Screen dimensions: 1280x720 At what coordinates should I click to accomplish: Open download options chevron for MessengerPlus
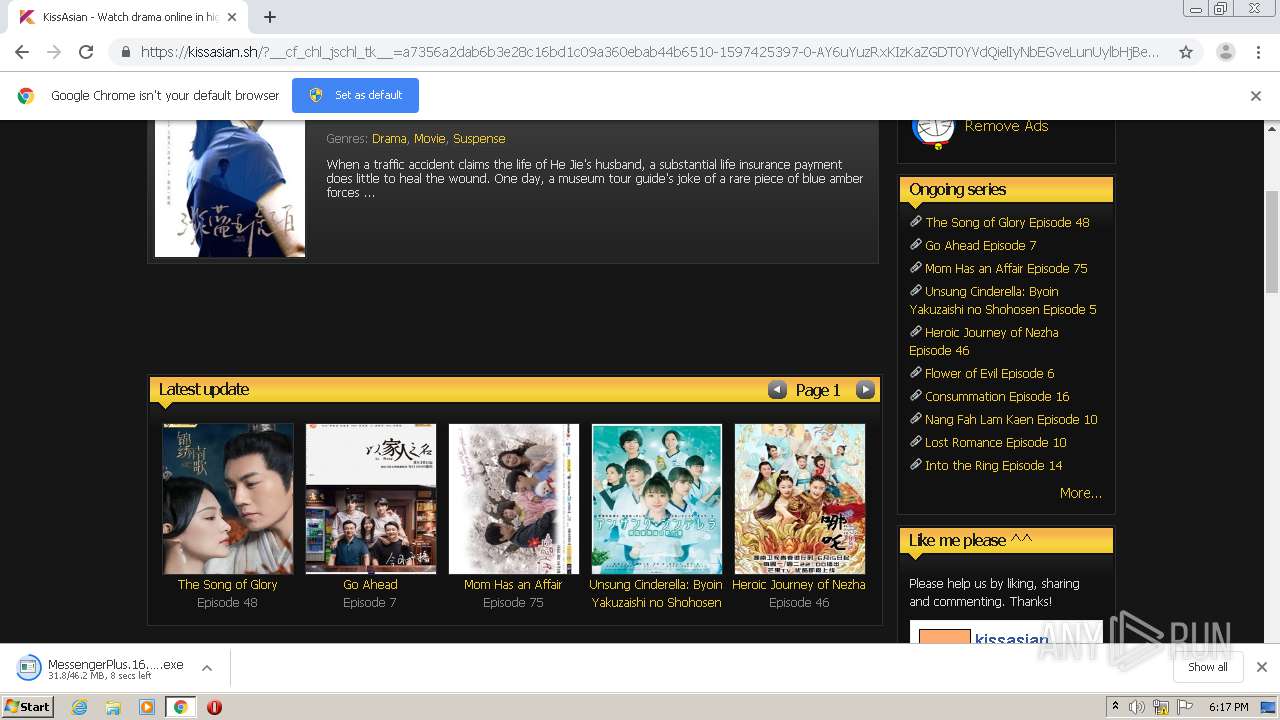tap(207, 668)
